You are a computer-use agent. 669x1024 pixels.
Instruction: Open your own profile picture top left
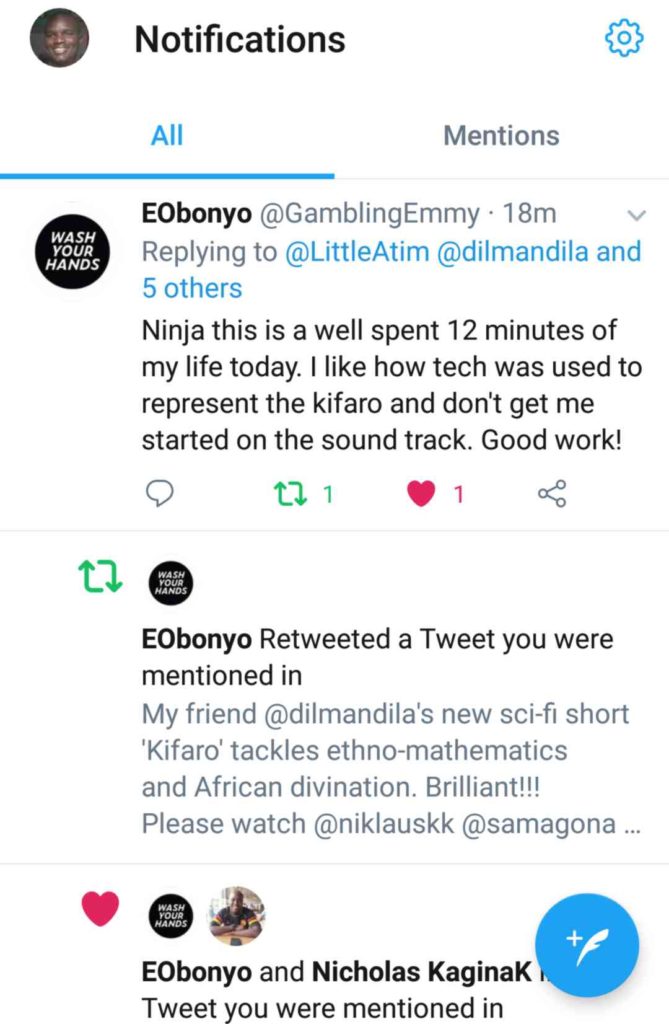click(58, 41)
